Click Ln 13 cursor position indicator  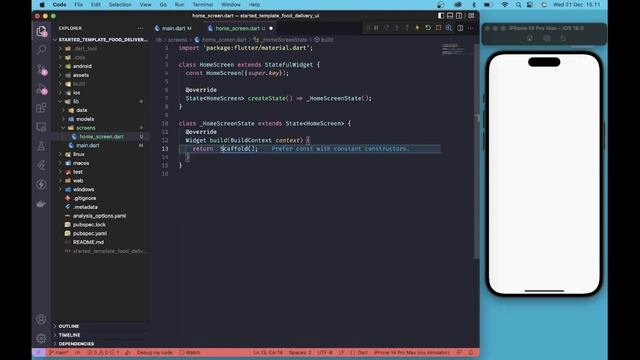point(268,353)
